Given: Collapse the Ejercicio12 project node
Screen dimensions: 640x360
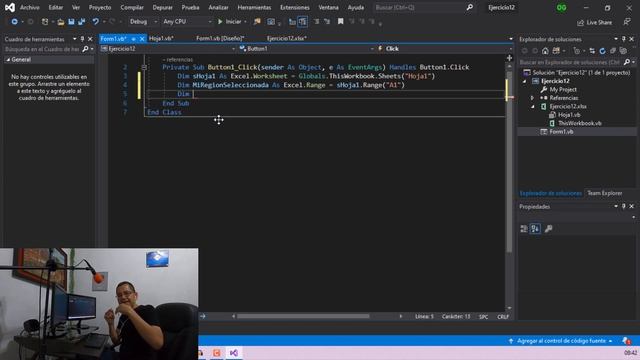Looking at the screenshot, I should point(525,81).
